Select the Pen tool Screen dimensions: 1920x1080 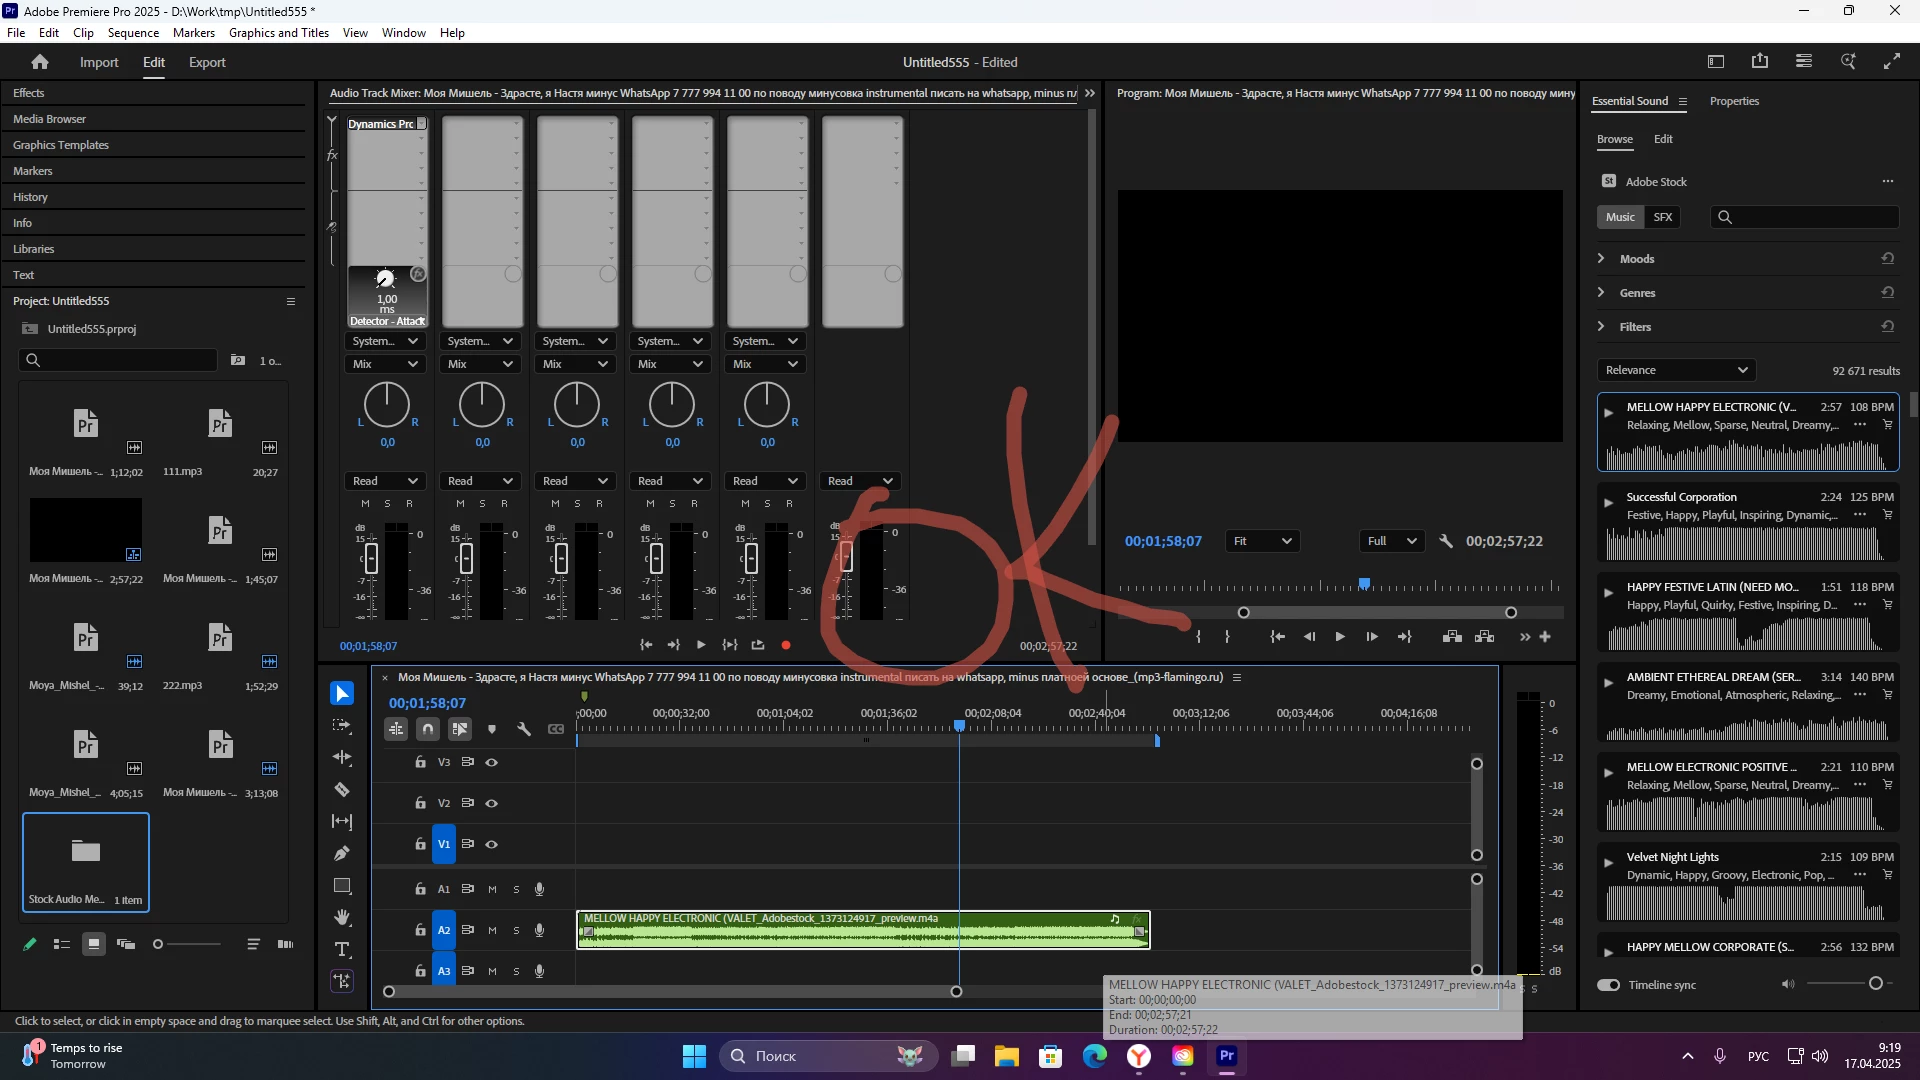pos(342,853)
